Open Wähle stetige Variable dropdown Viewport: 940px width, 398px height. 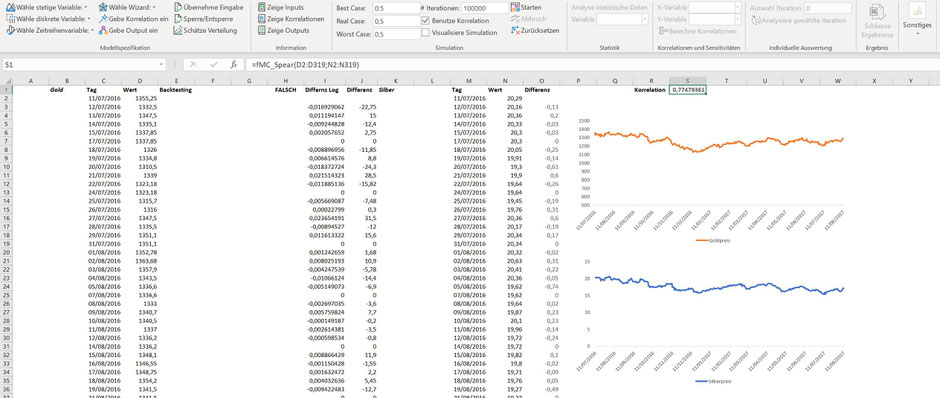[x=47, y=8]
